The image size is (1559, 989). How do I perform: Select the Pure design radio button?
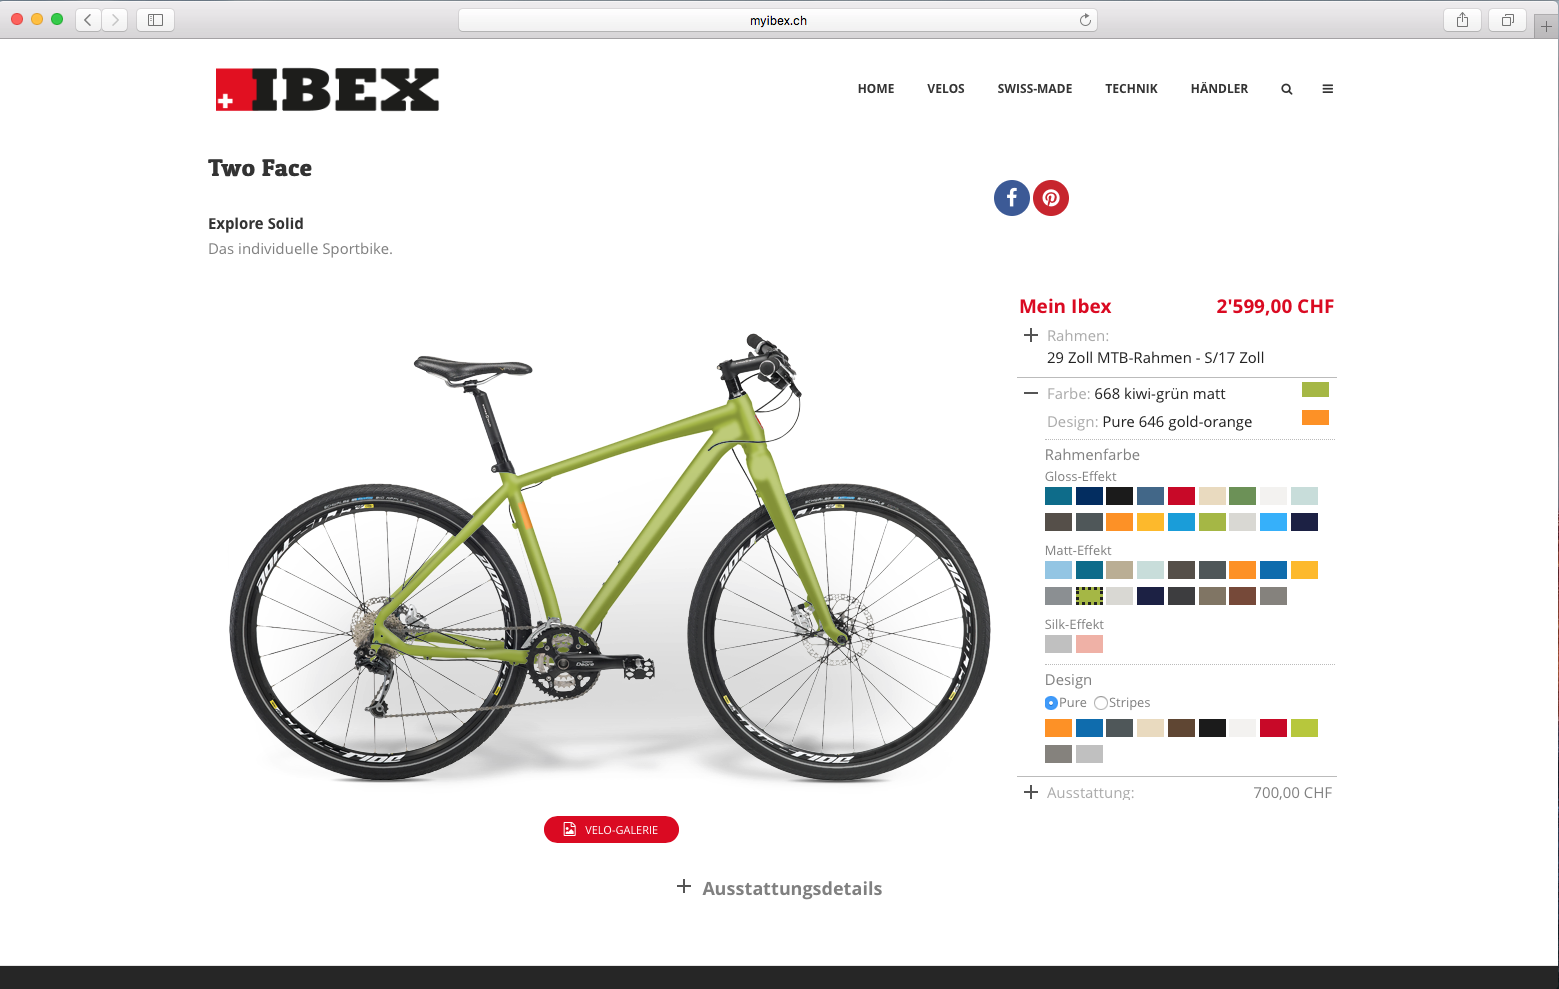pos(1051,703)
